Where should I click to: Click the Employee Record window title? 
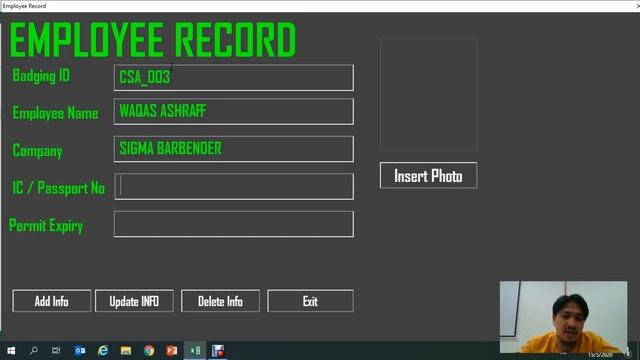coord(24,6)
